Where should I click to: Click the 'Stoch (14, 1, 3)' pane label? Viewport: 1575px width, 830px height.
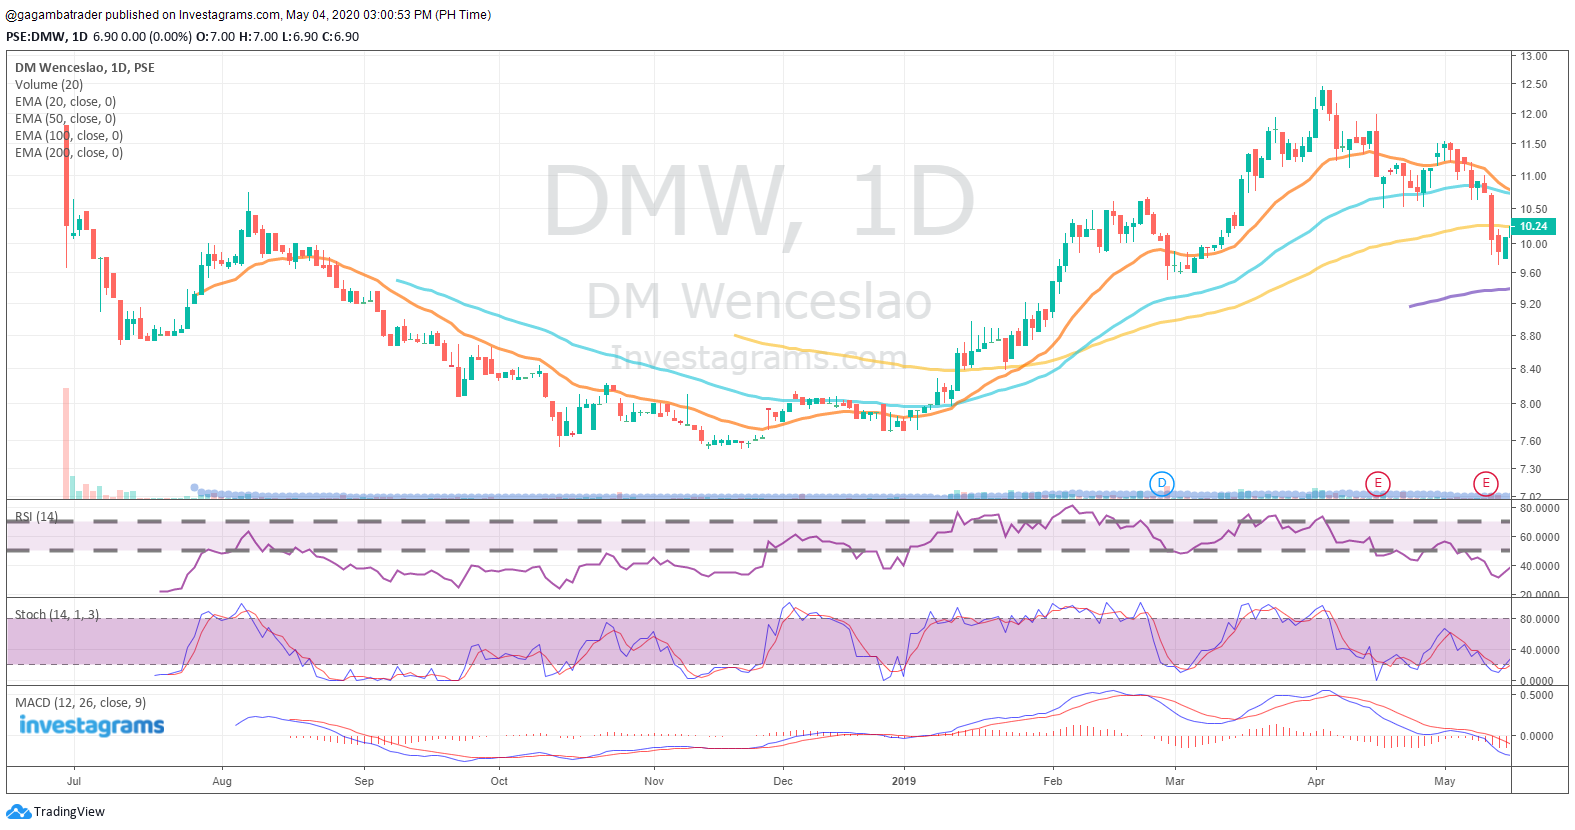57,615
